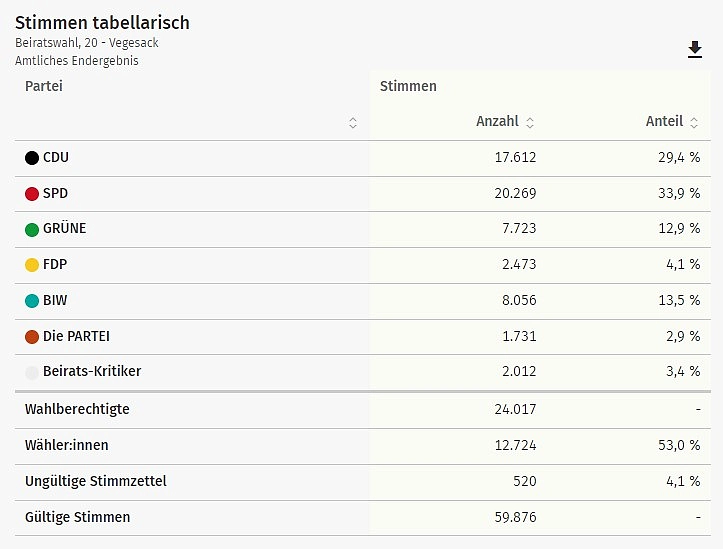Sort by Anzahl column sort arrows
The width and height of the screenshot is (723, 549).
click(530, 122)
